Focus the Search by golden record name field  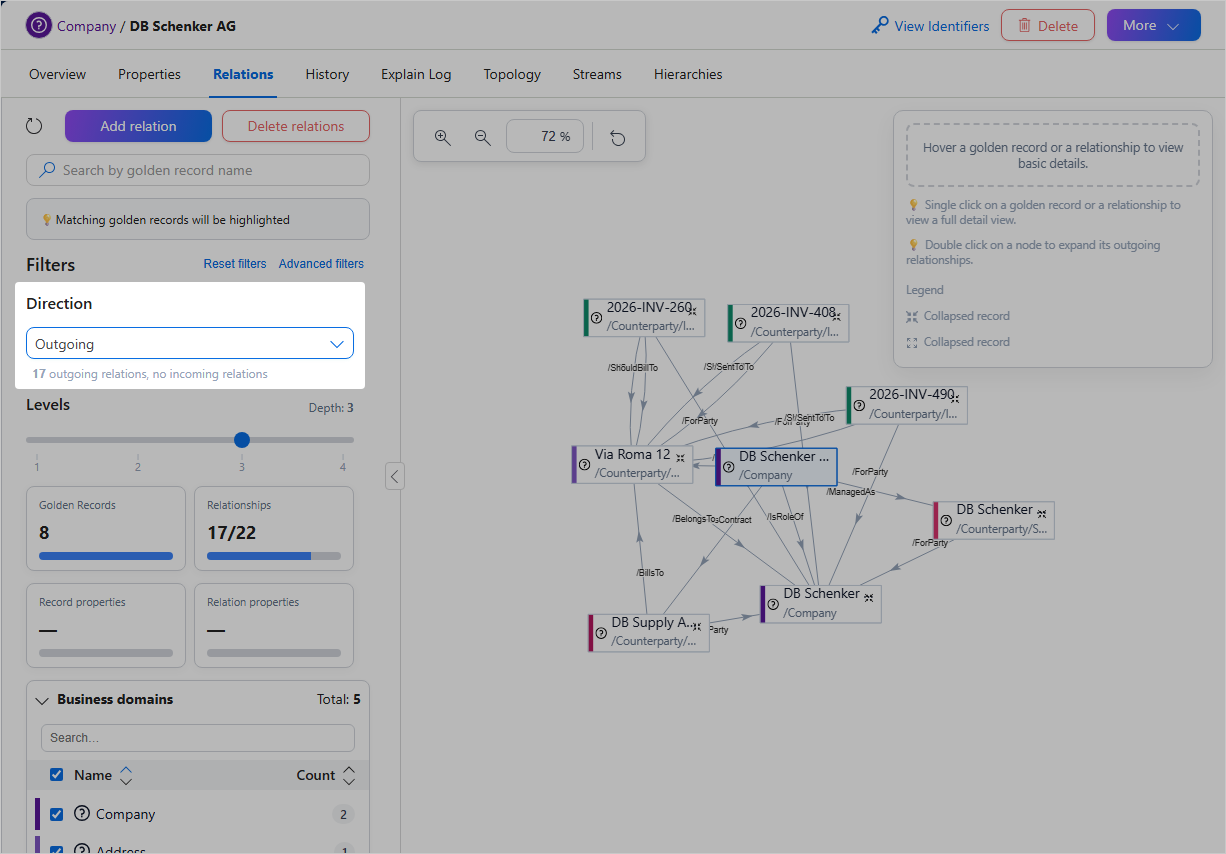tap(198, 170)
